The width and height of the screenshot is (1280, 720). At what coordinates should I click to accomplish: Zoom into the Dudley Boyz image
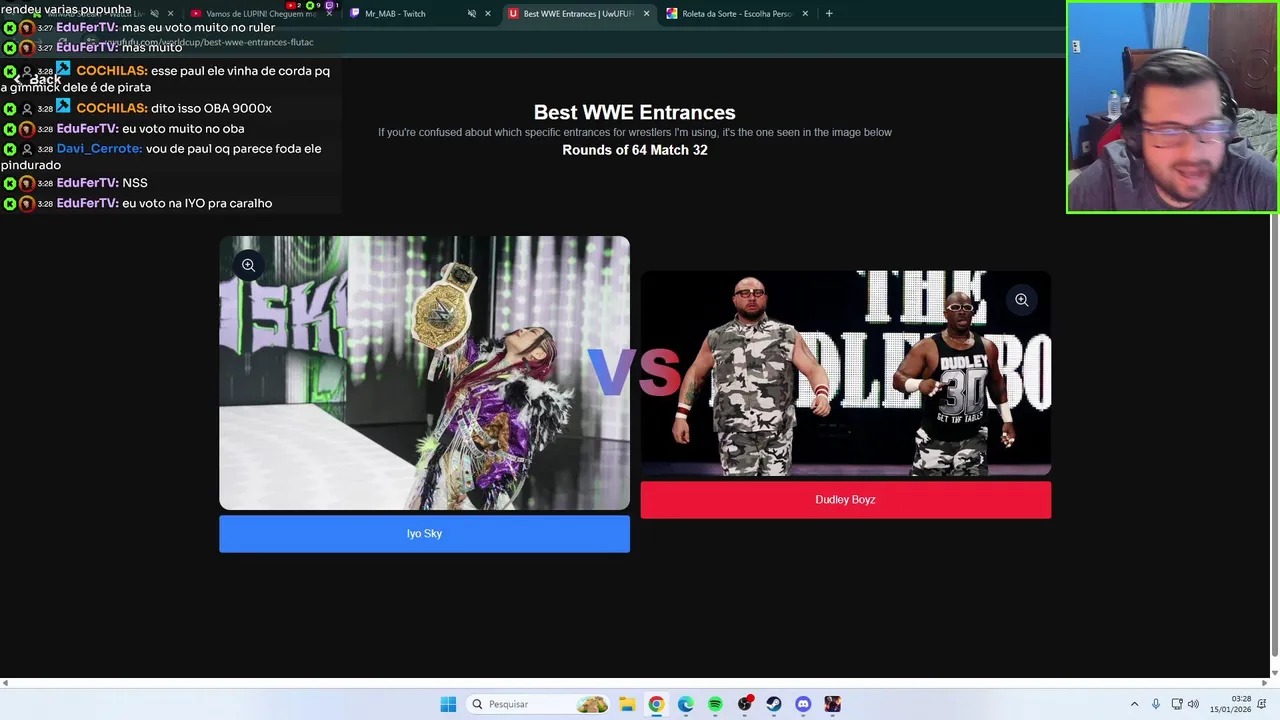[1021, 300]
